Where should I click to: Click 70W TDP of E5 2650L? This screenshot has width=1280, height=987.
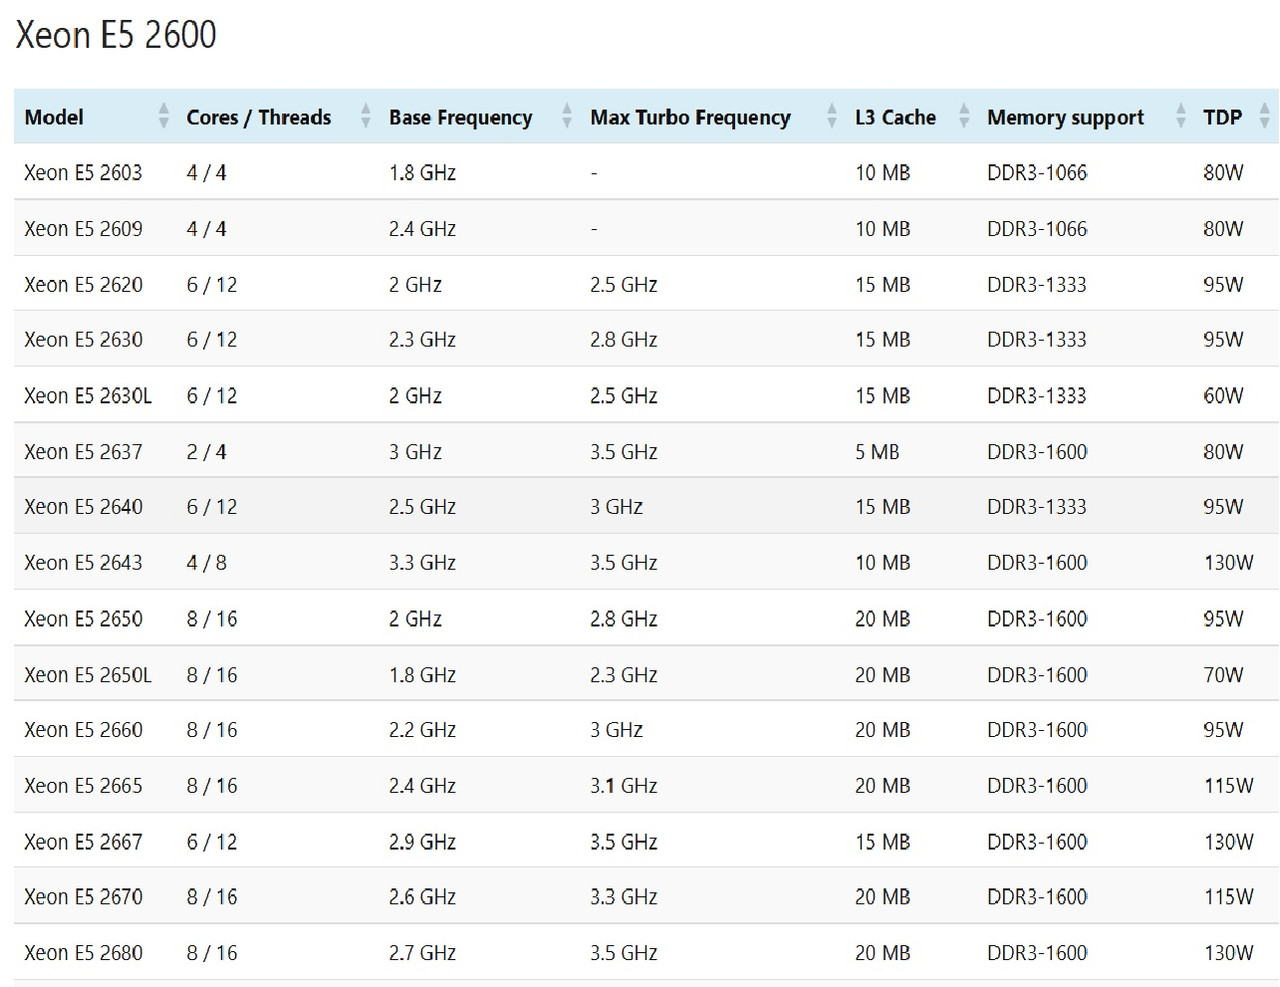point(1223,674)
